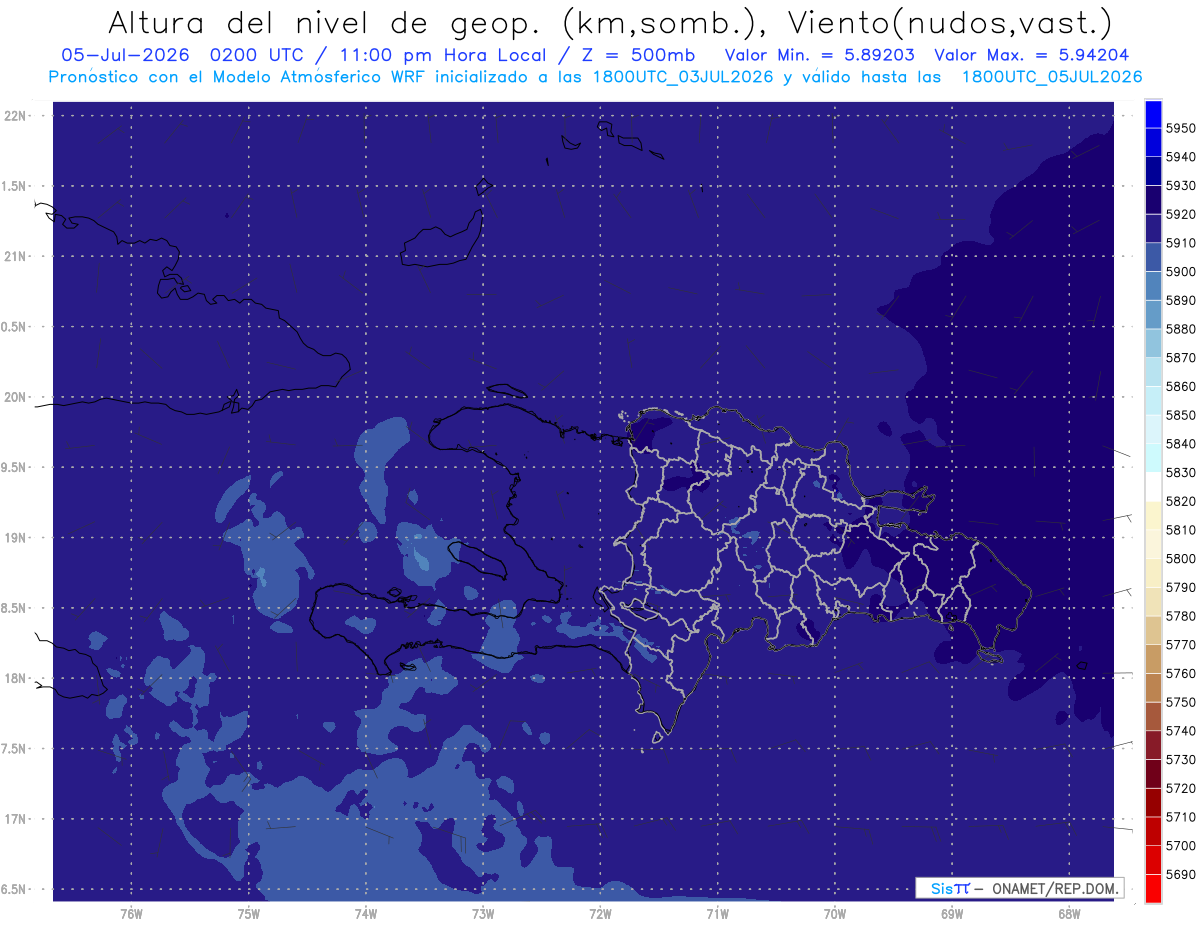Select the 'Valor Max. = 5.94204' text
This screenshot has width=1200, height=927.
pos(1032,55)
